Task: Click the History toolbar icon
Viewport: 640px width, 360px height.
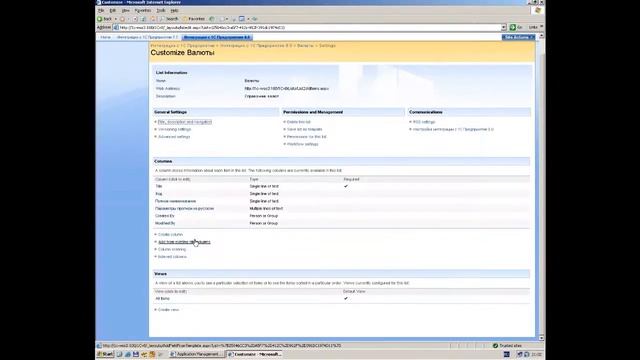Action: pos(212,19)
